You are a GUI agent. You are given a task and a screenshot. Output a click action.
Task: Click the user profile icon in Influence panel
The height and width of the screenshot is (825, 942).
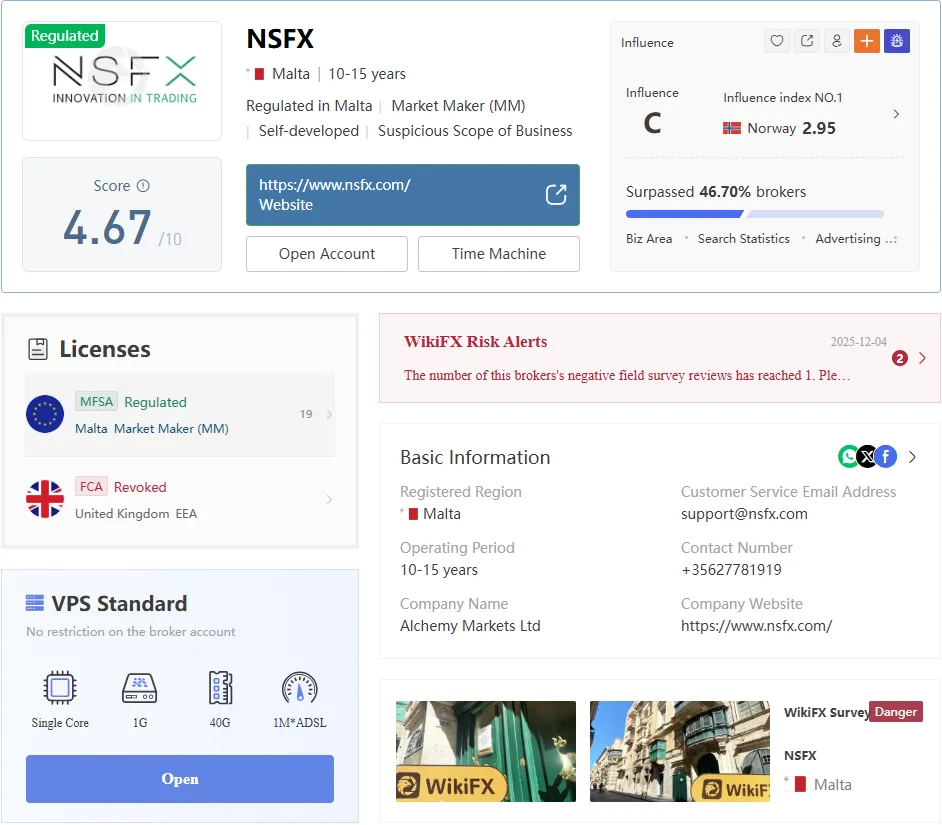click(x=837, y=41)
